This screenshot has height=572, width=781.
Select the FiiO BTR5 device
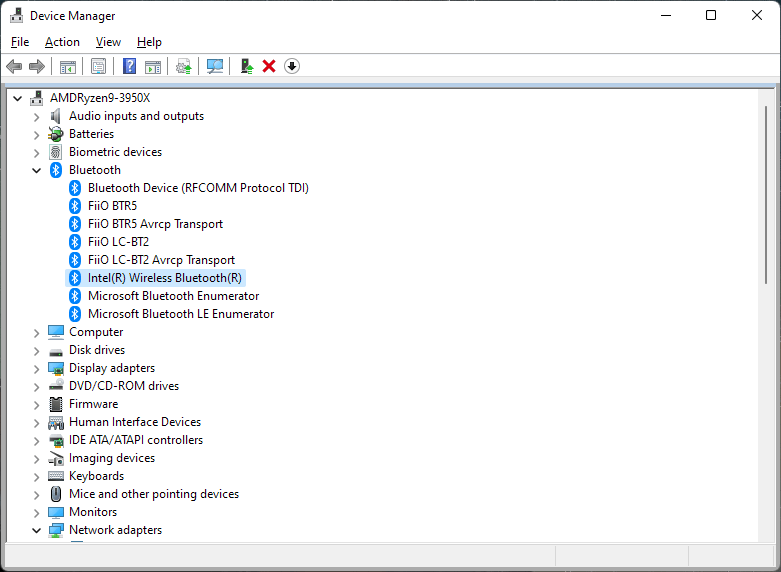112,206
